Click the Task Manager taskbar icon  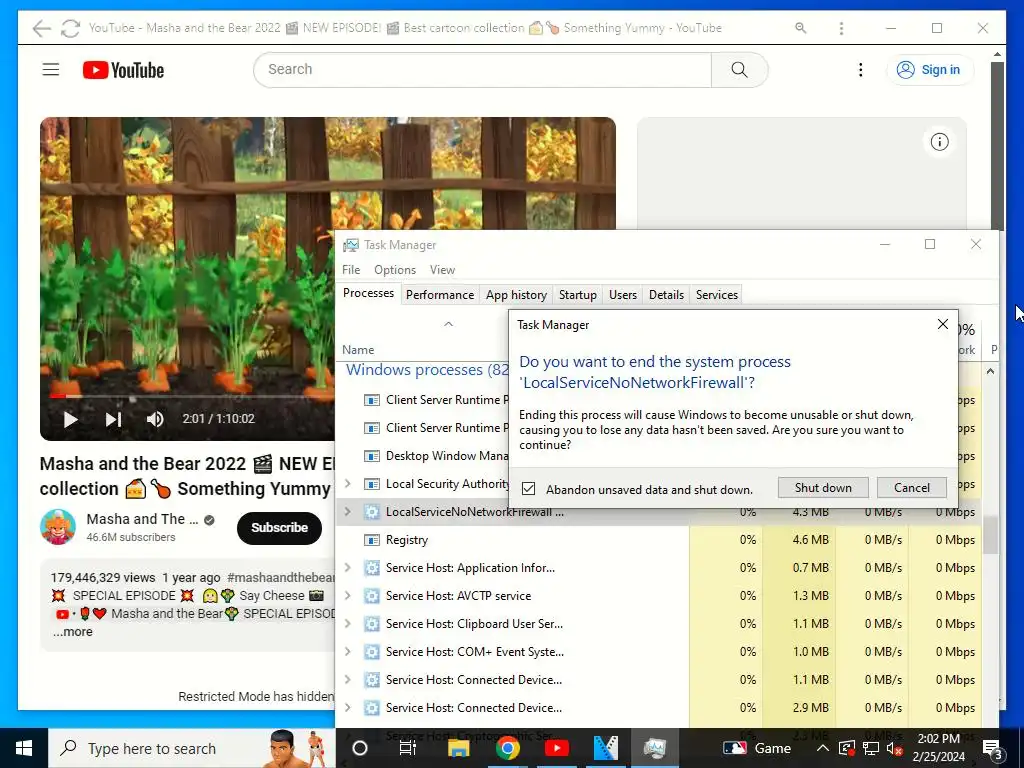pos(654,748)
